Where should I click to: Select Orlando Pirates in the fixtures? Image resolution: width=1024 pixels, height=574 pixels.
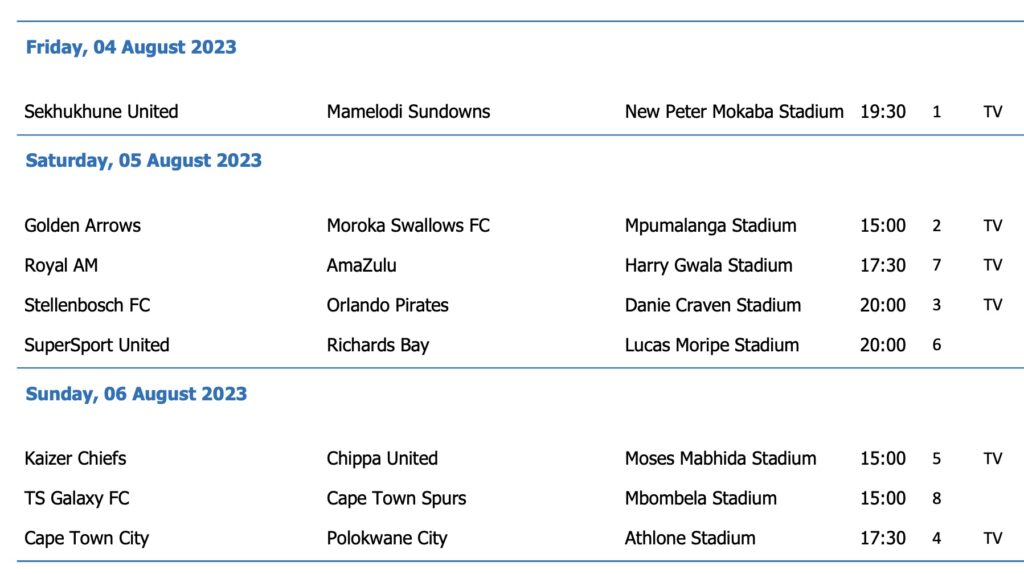(x=387, y=305)
